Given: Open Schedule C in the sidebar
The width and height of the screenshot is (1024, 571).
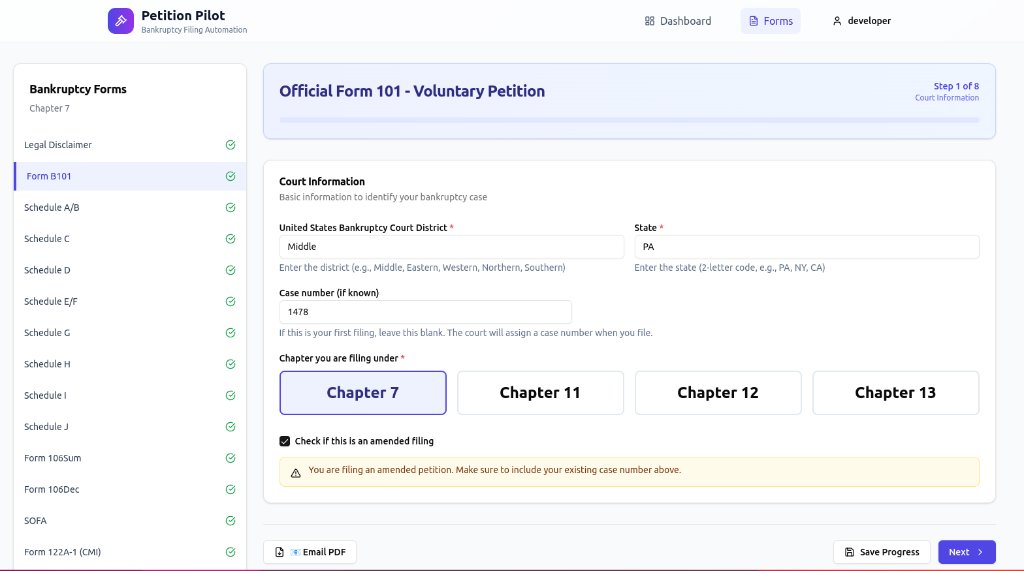Looking at the screenshot, I should tap(130, 239).
